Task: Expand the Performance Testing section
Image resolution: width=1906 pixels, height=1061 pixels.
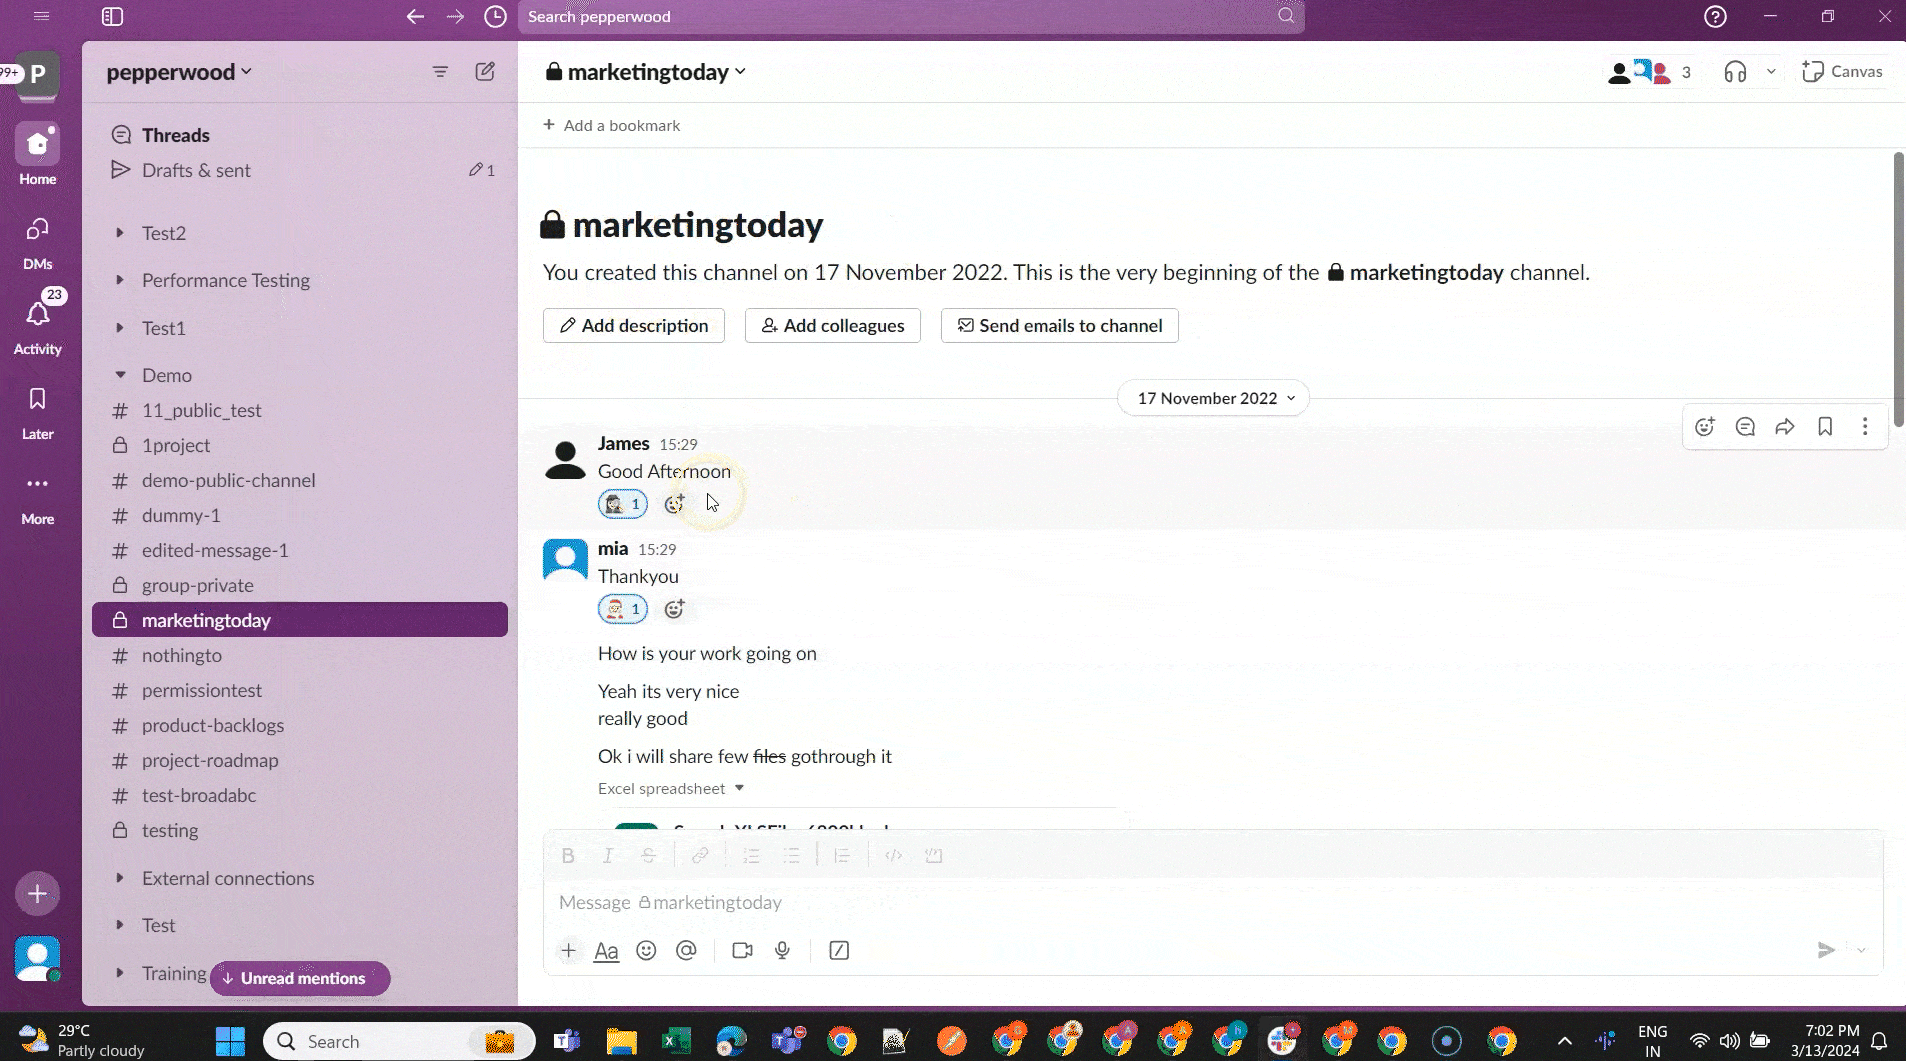Action: pyautogui.click(x=120, y=280)
